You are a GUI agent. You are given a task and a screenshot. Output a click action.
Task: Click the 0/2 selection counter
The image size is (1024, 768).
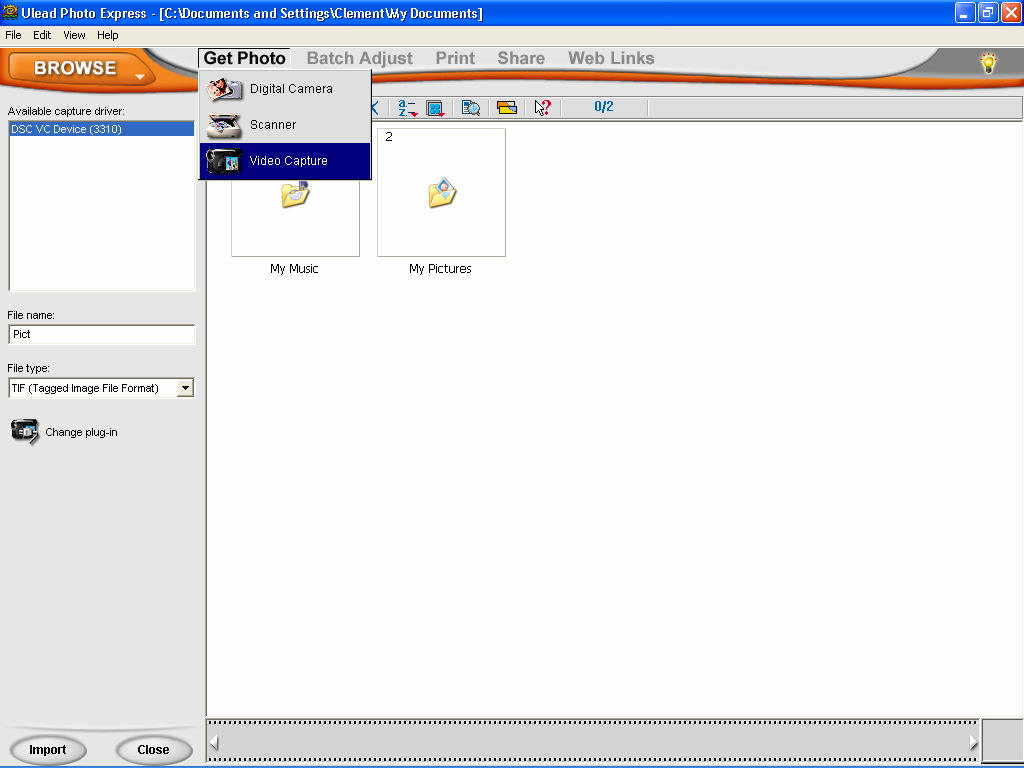tap(603, 107)
